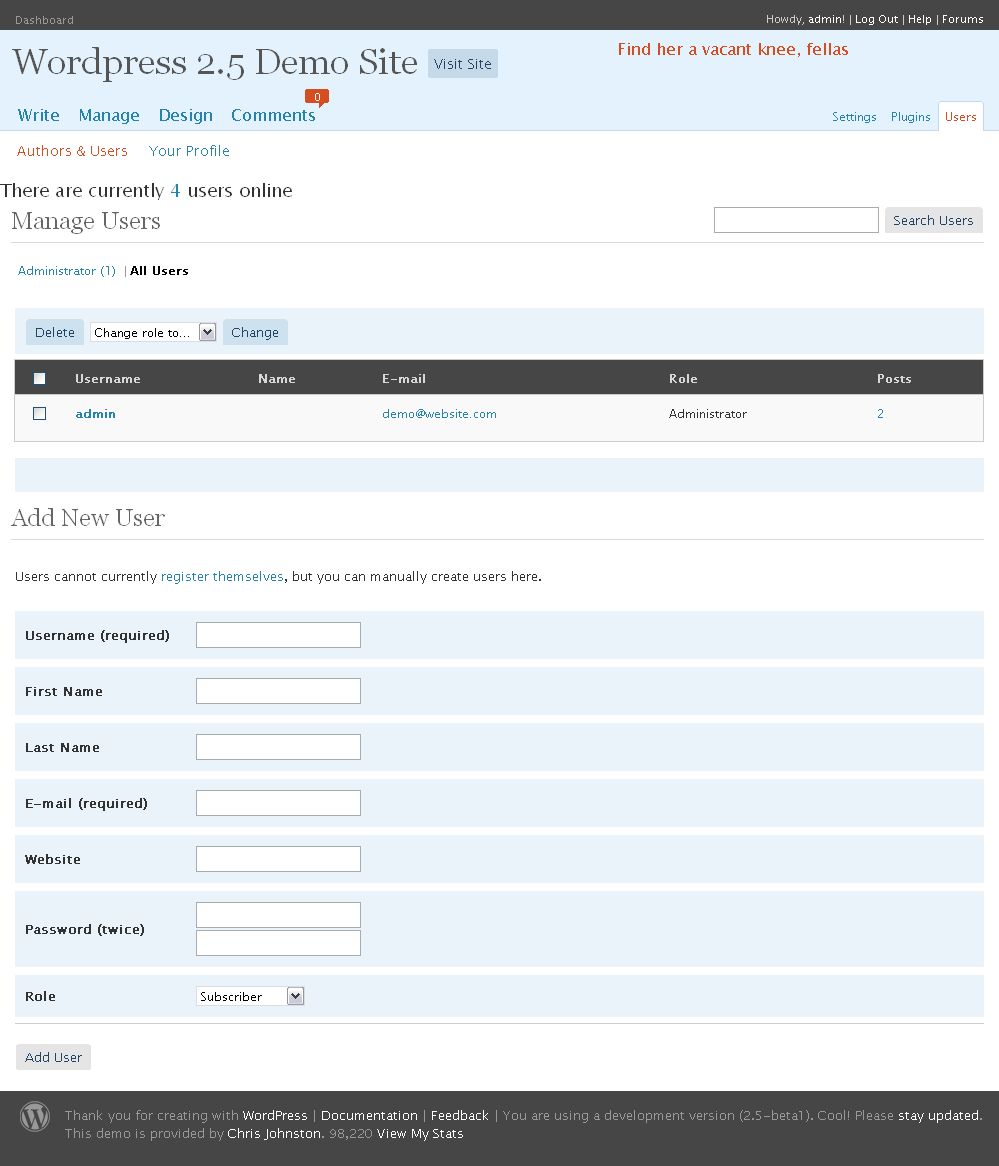The width and height of the screenshot is (999, 1166).
Task: Focus the Last Name field
Action: pyautogui.click(x=278, y=747)
